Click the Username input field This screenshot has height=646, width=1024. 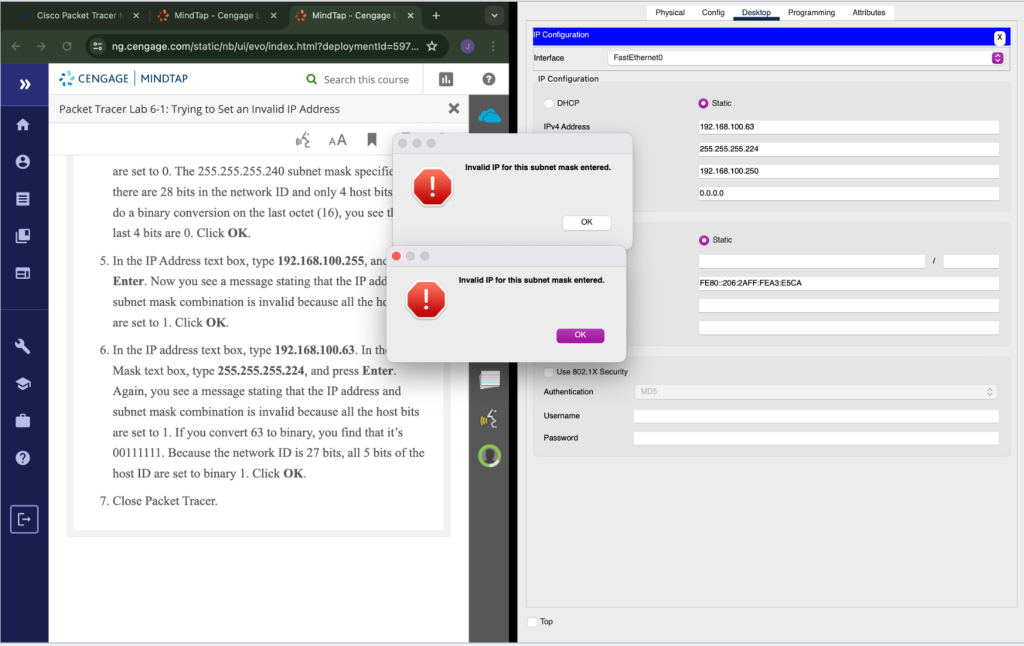(x=816, y=415)
